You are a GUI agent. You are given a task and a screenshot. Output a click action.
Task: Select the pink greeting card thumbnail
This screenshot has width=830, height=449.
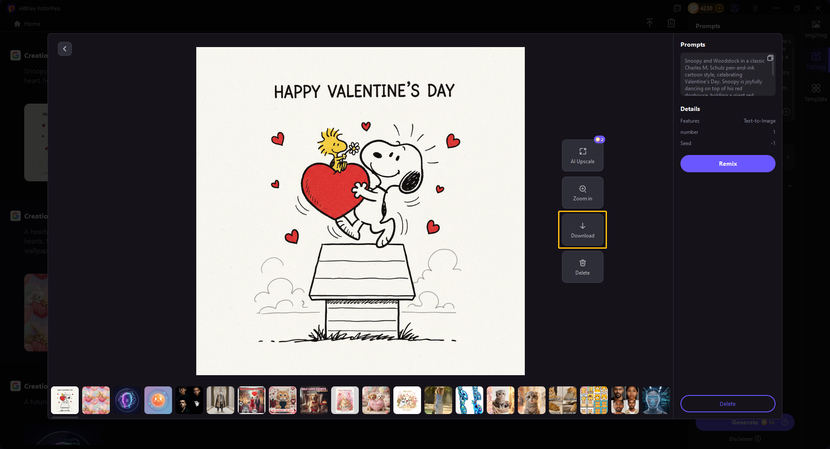345,400
